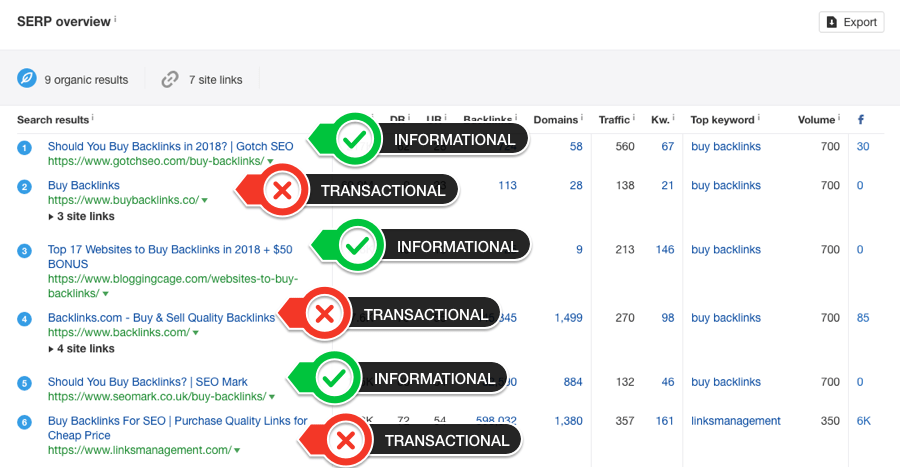Open the info icon next to Domains header
Viewport: 900px width, 468px height.
(x=581, y=117)
